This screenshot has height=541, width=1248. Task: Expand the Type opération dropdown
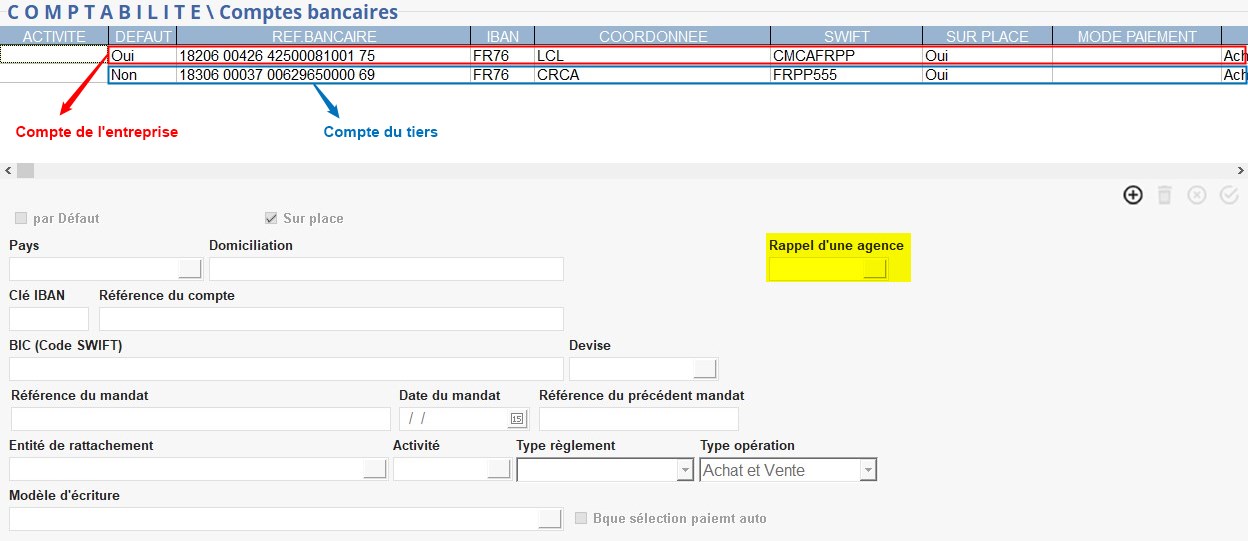pos(868,470)
